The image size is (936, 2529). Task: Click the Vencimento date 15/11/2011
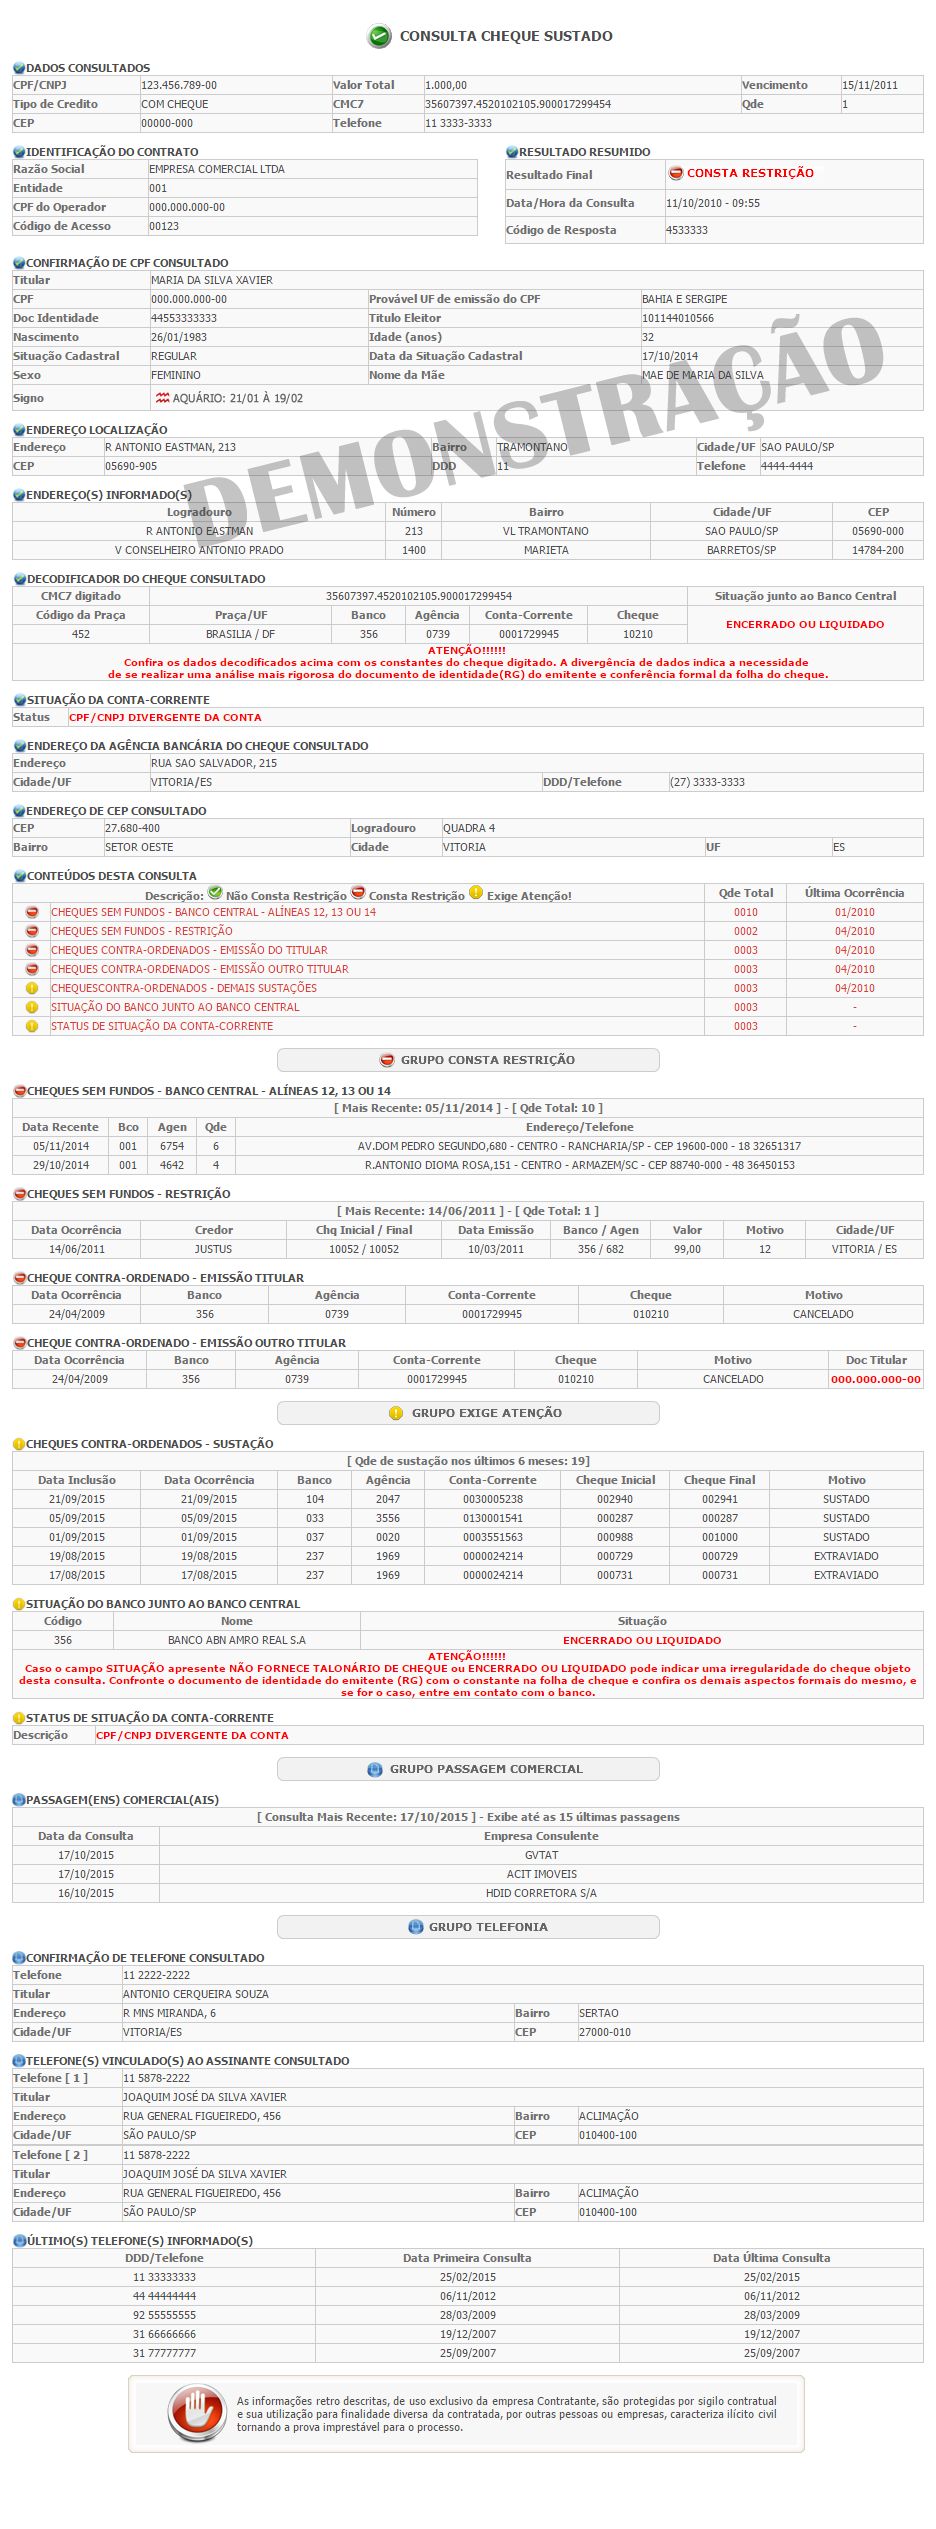pos(870,86)
